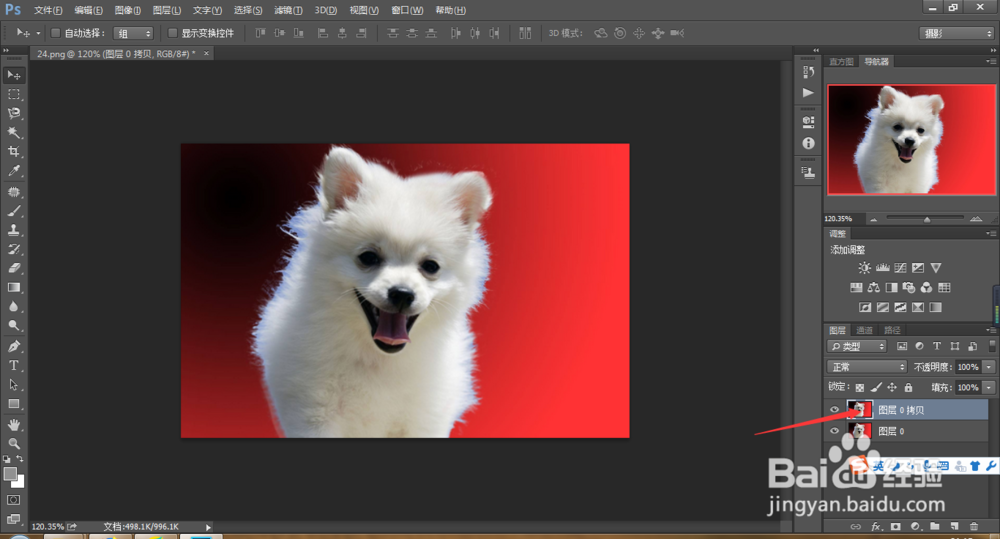Select the Eraser tool
Viewport: 1000px width, 539px height.
[x=14, y=269]
